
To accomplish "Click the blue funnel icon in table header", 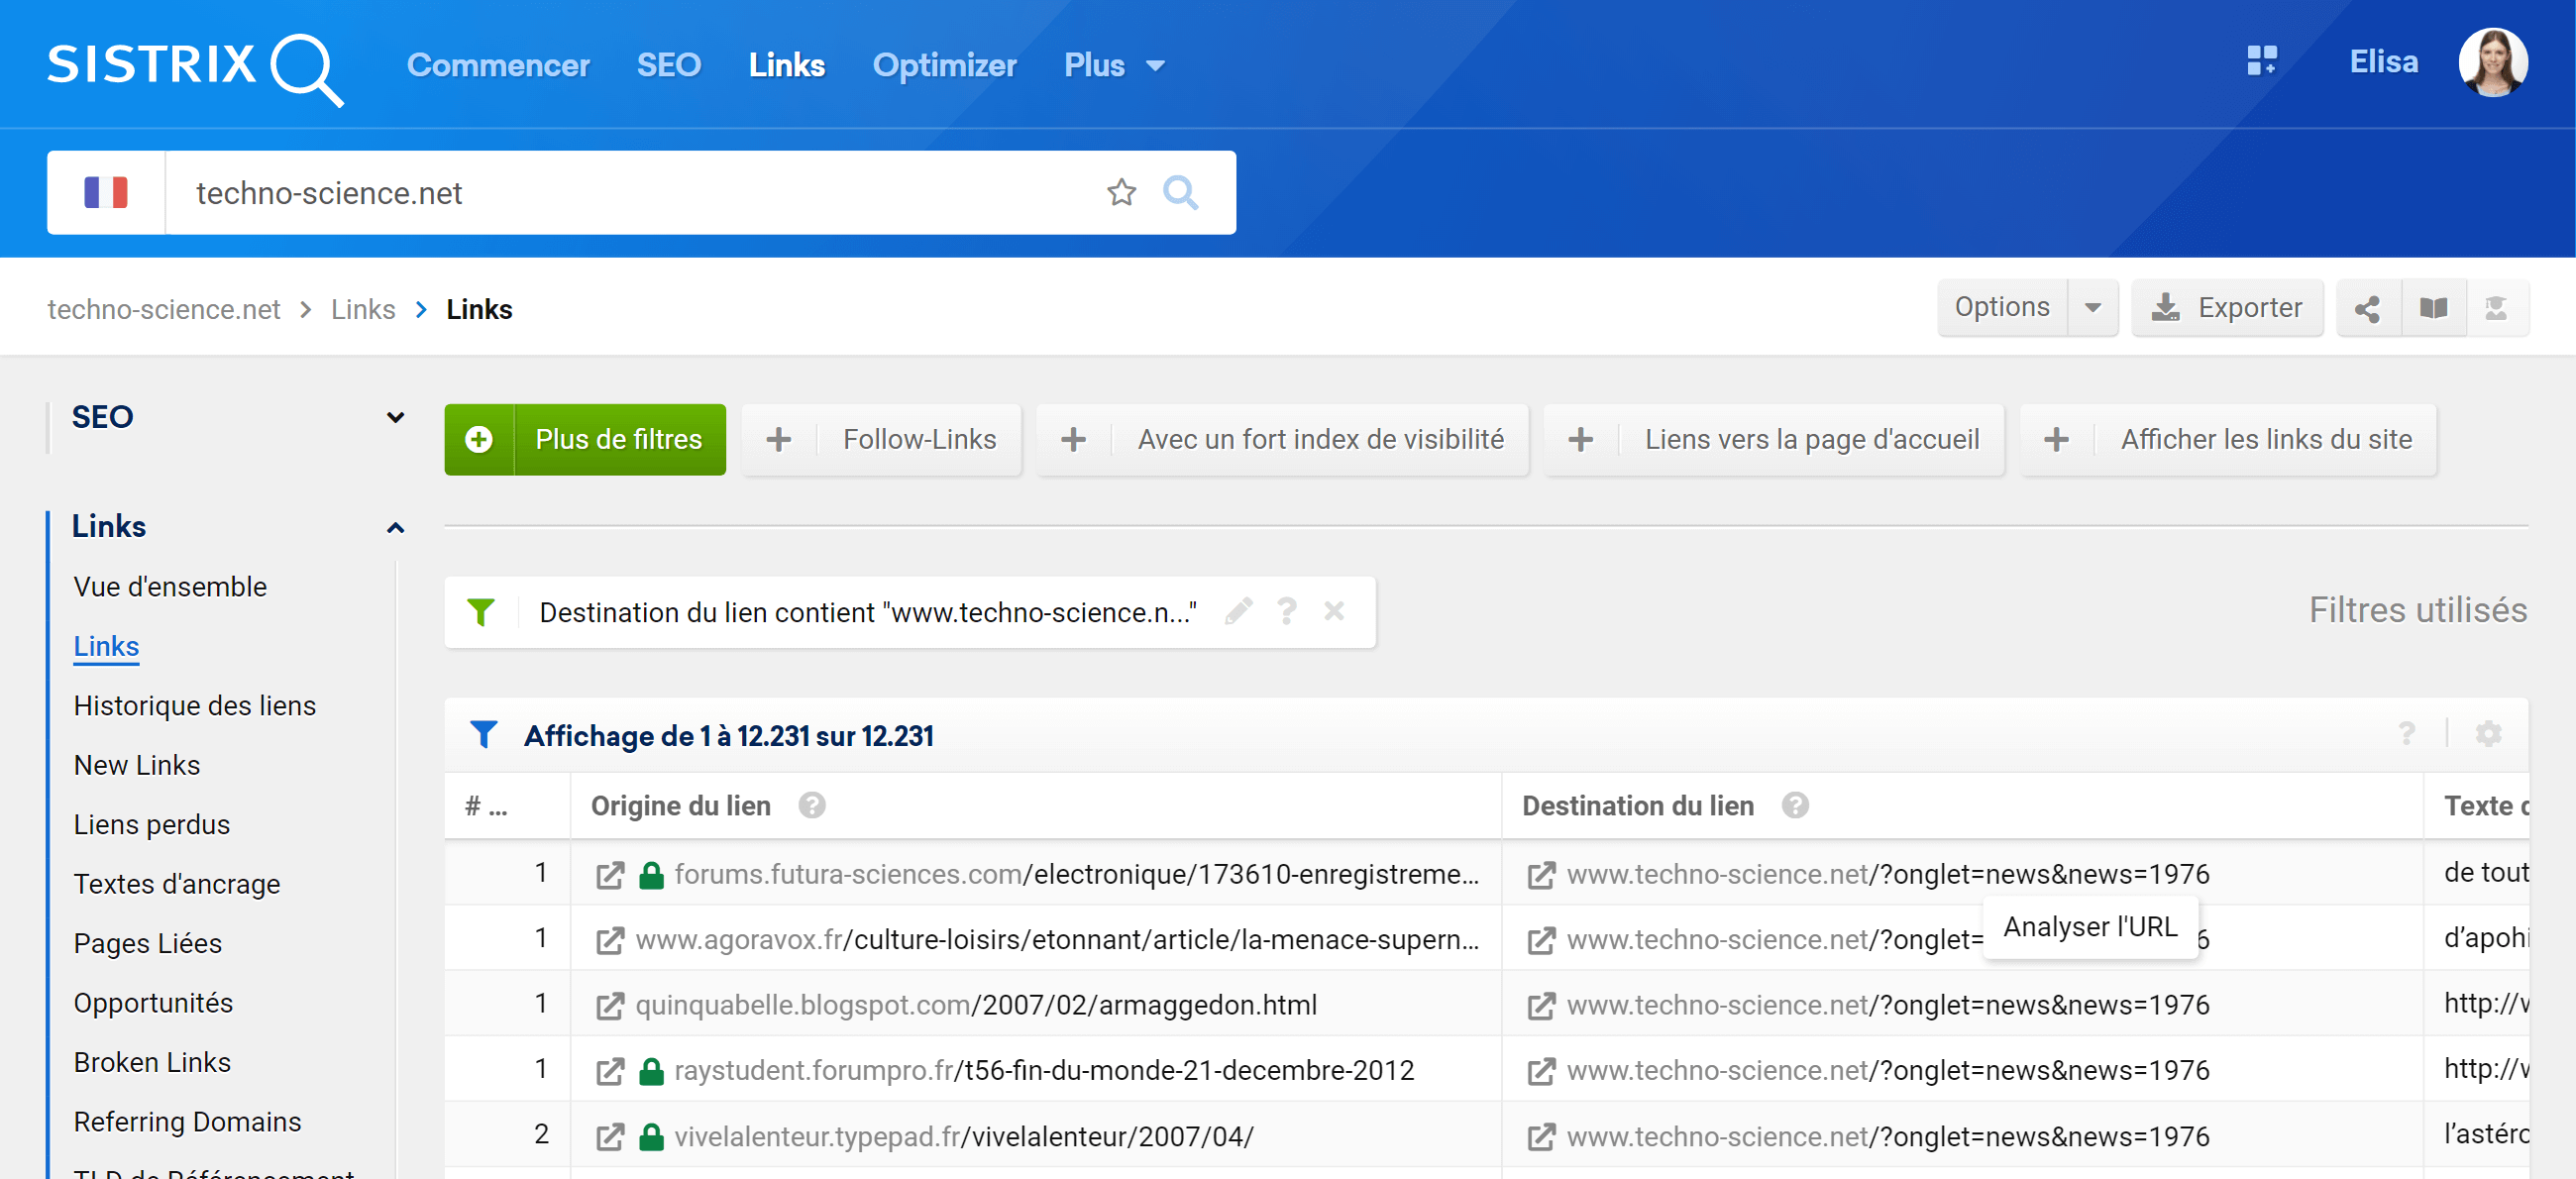I will (x=483, y=735).
